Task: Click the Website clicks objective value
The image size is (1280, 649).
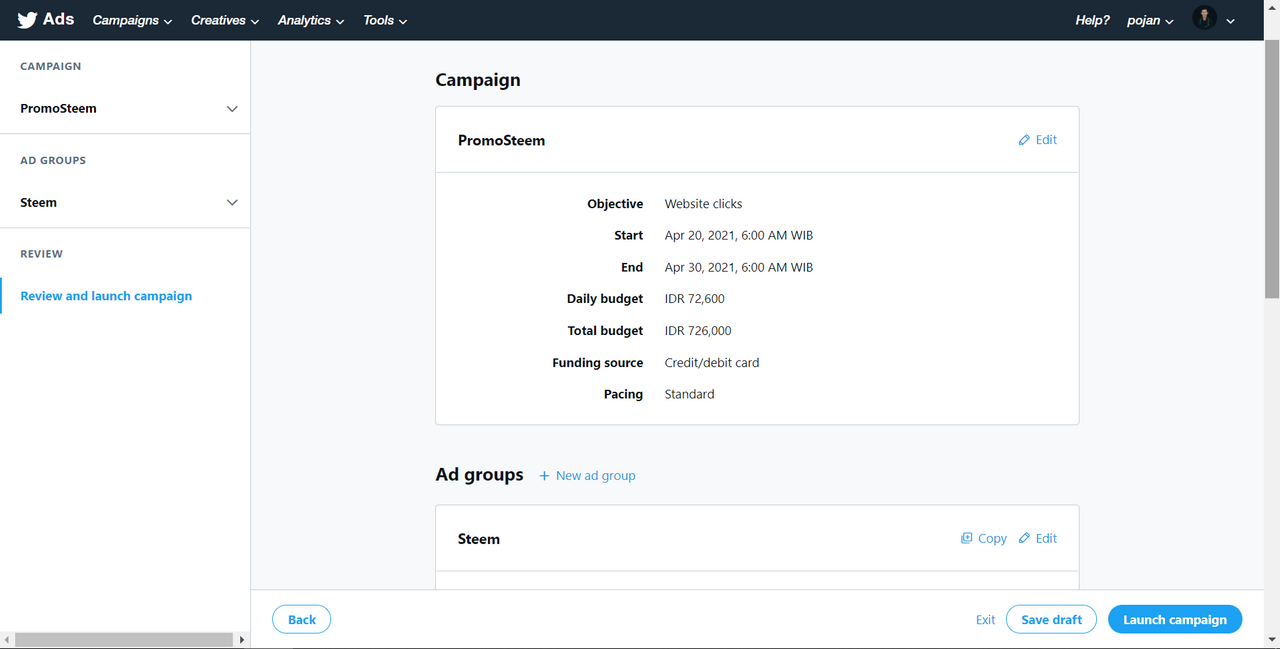Action: (x=703, y=204)
